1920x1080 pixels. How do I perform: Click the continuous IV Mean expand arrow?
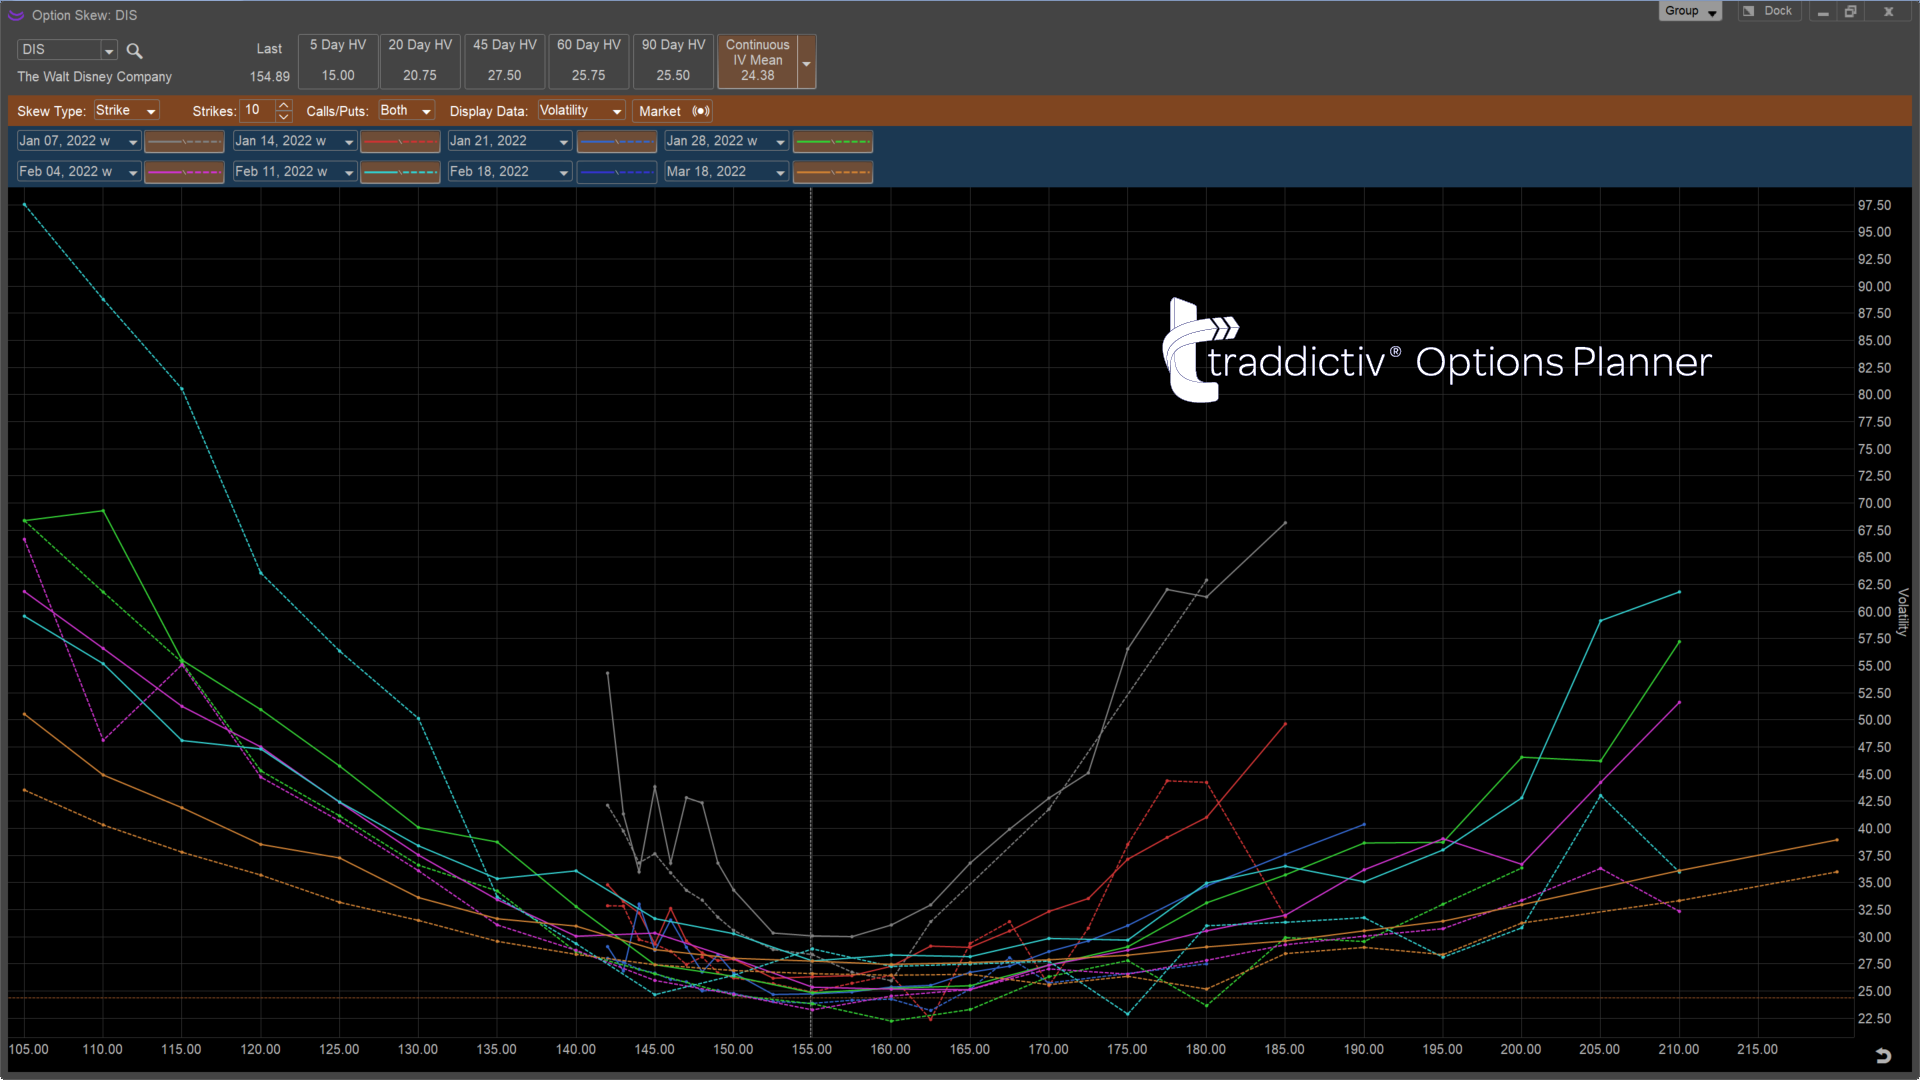coord(806,59)
